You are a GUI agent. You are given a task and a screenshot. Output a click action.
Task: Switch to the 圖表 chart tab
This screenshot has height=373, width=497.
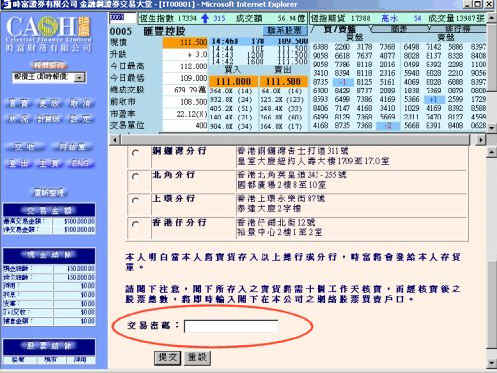click(x=399, y=29)
